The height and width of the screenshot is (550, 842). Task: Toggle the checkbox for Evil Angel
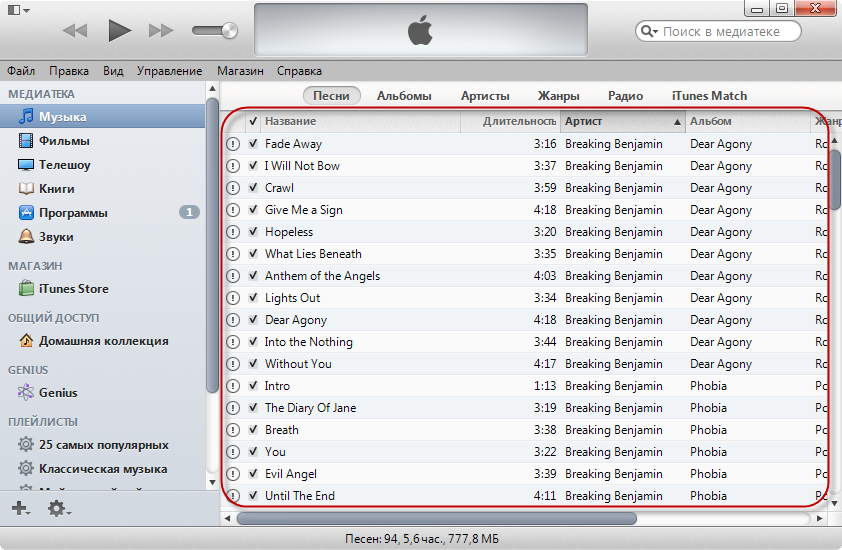point(253,474)
